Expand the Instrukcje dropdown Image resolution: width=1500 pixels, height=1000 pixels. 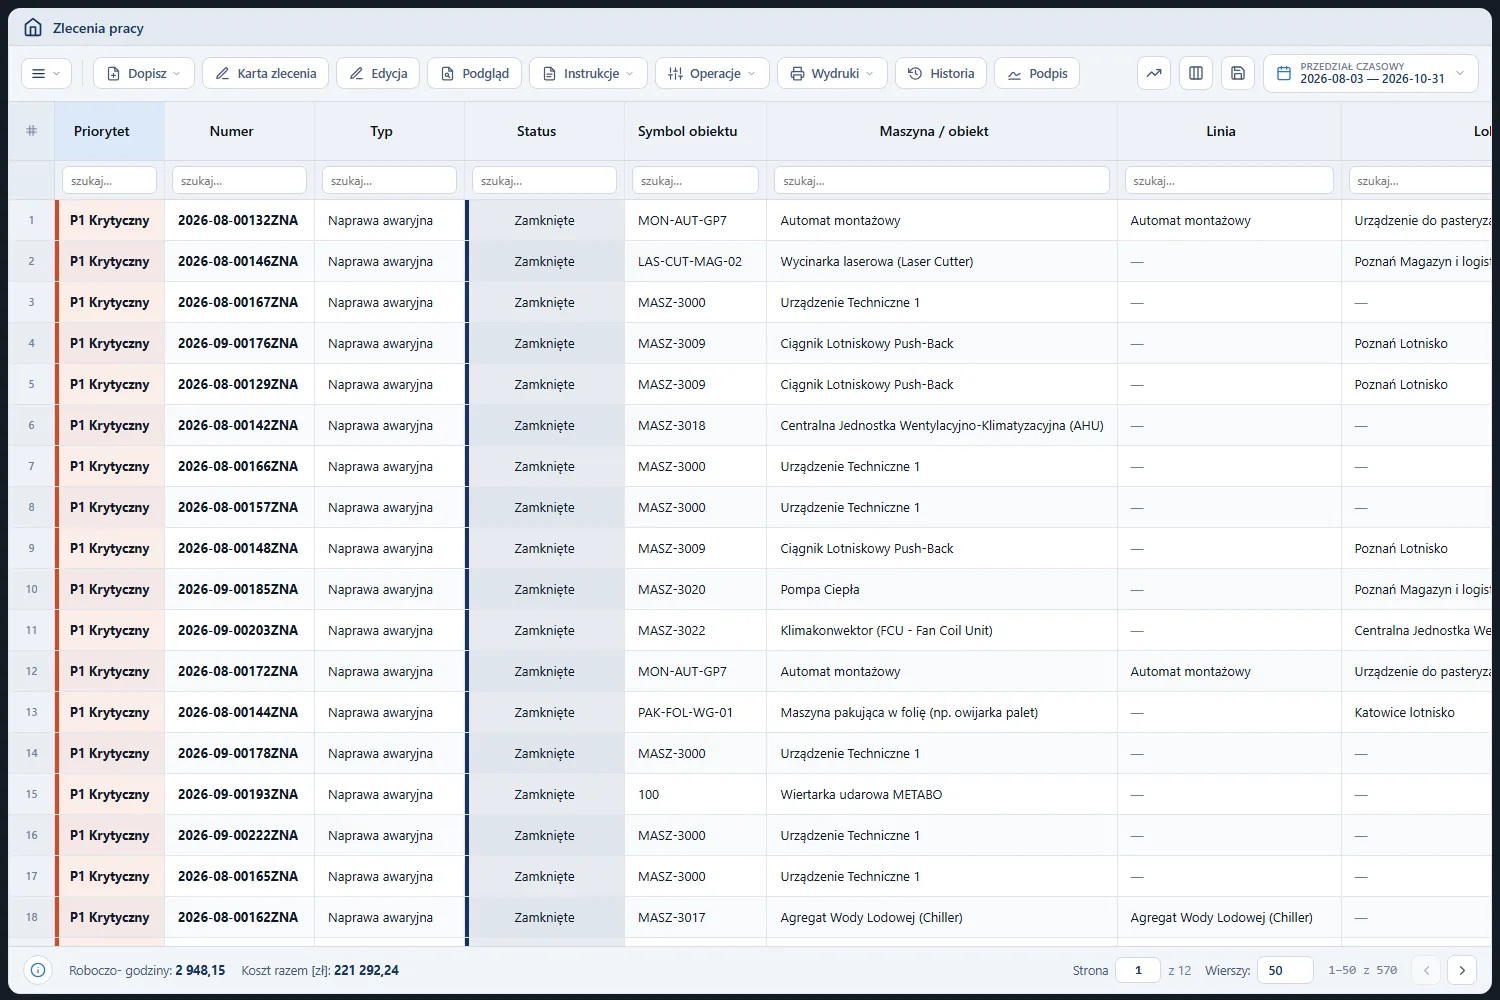pos(588,73)
